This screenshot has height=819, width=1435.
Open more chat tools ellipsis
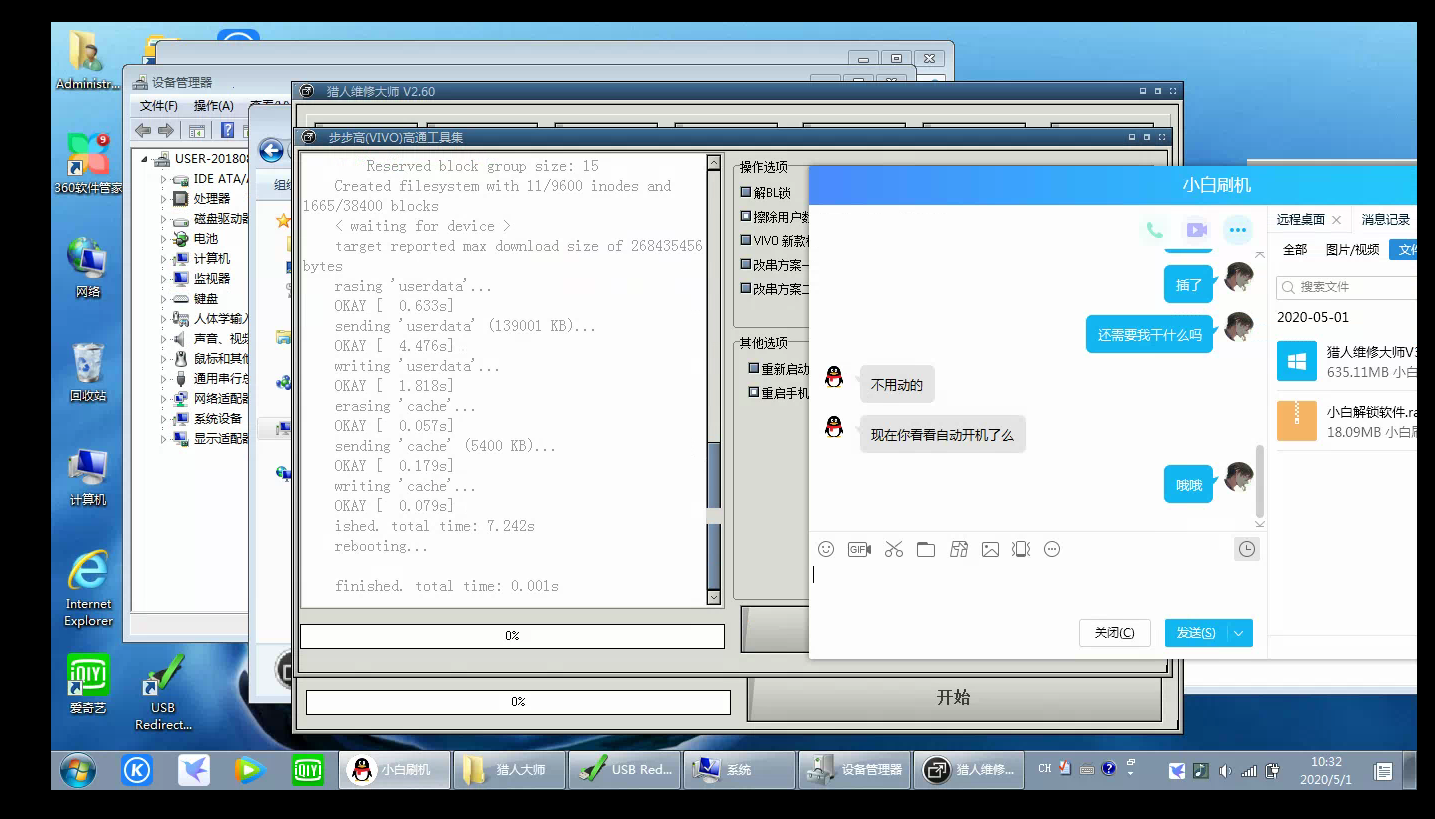pyautogui.click(x=1052, y=549)
